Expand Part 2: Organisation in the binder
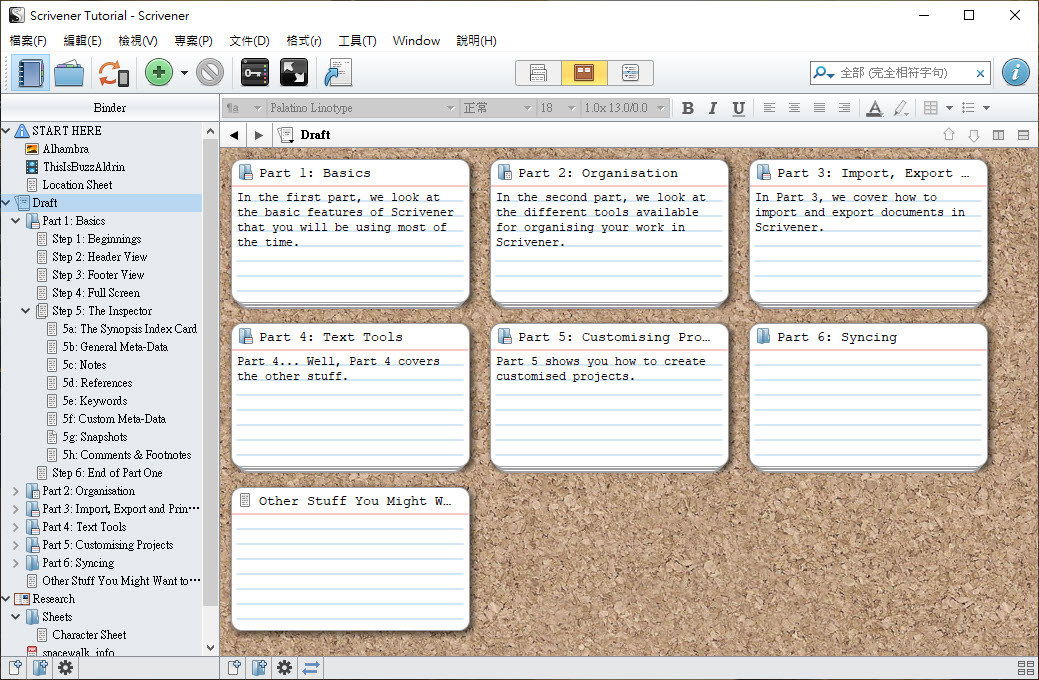 [16, 491]
